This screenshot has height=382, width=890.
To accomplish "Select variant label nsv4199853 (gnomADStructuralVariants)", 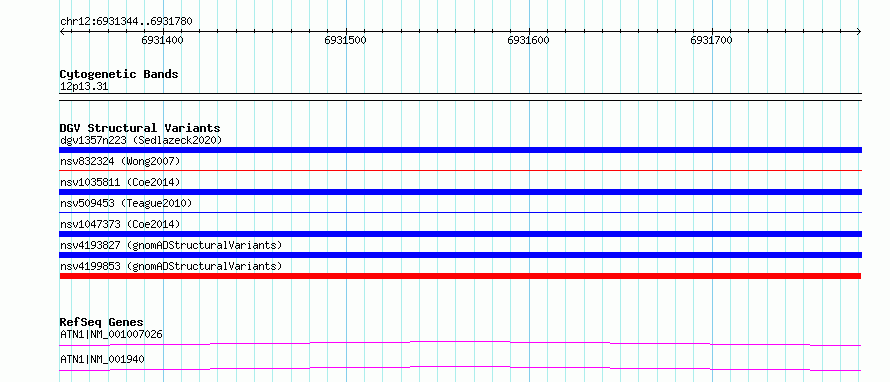I will tap(171, 266).
